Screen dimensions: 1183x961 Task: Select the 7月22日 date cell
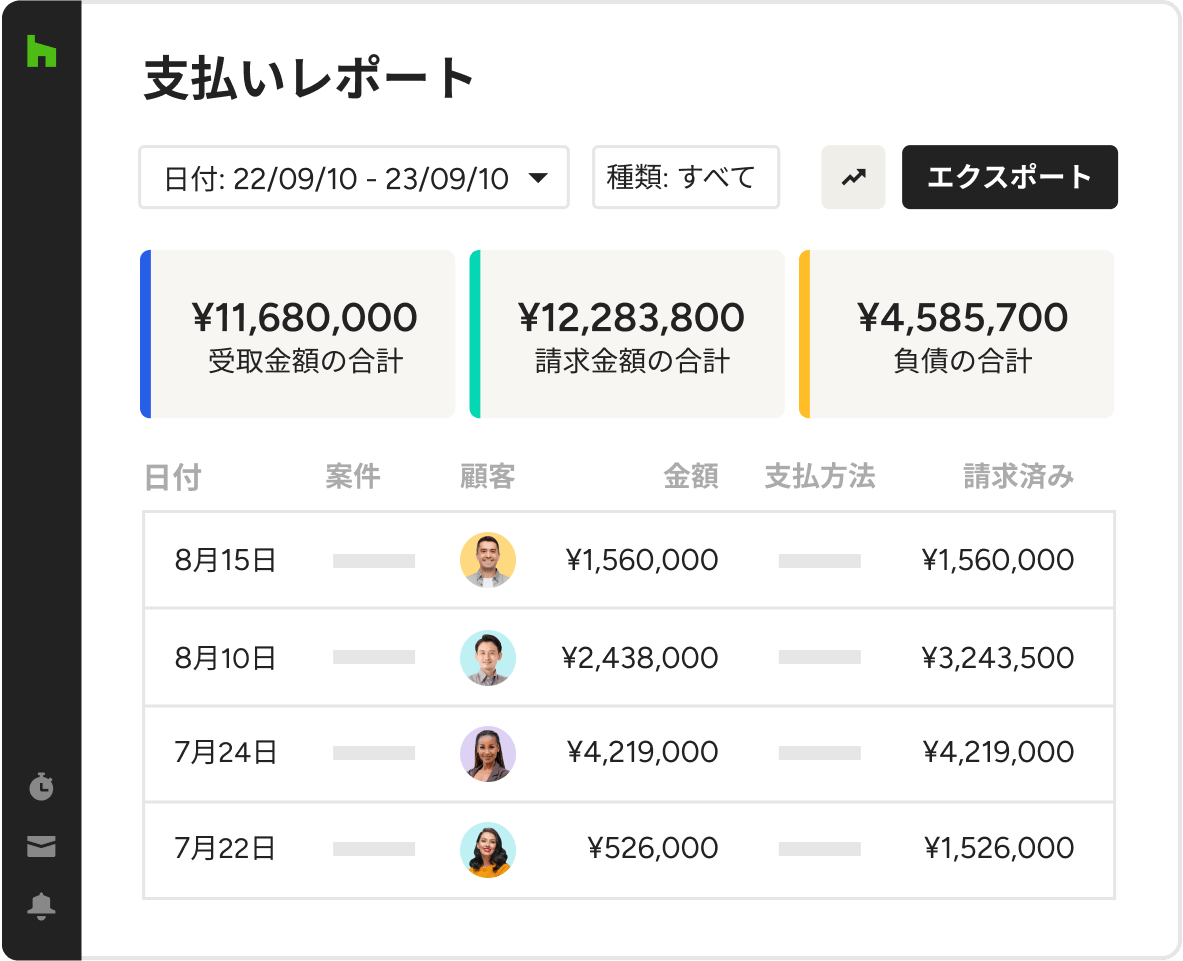(225, 849)
